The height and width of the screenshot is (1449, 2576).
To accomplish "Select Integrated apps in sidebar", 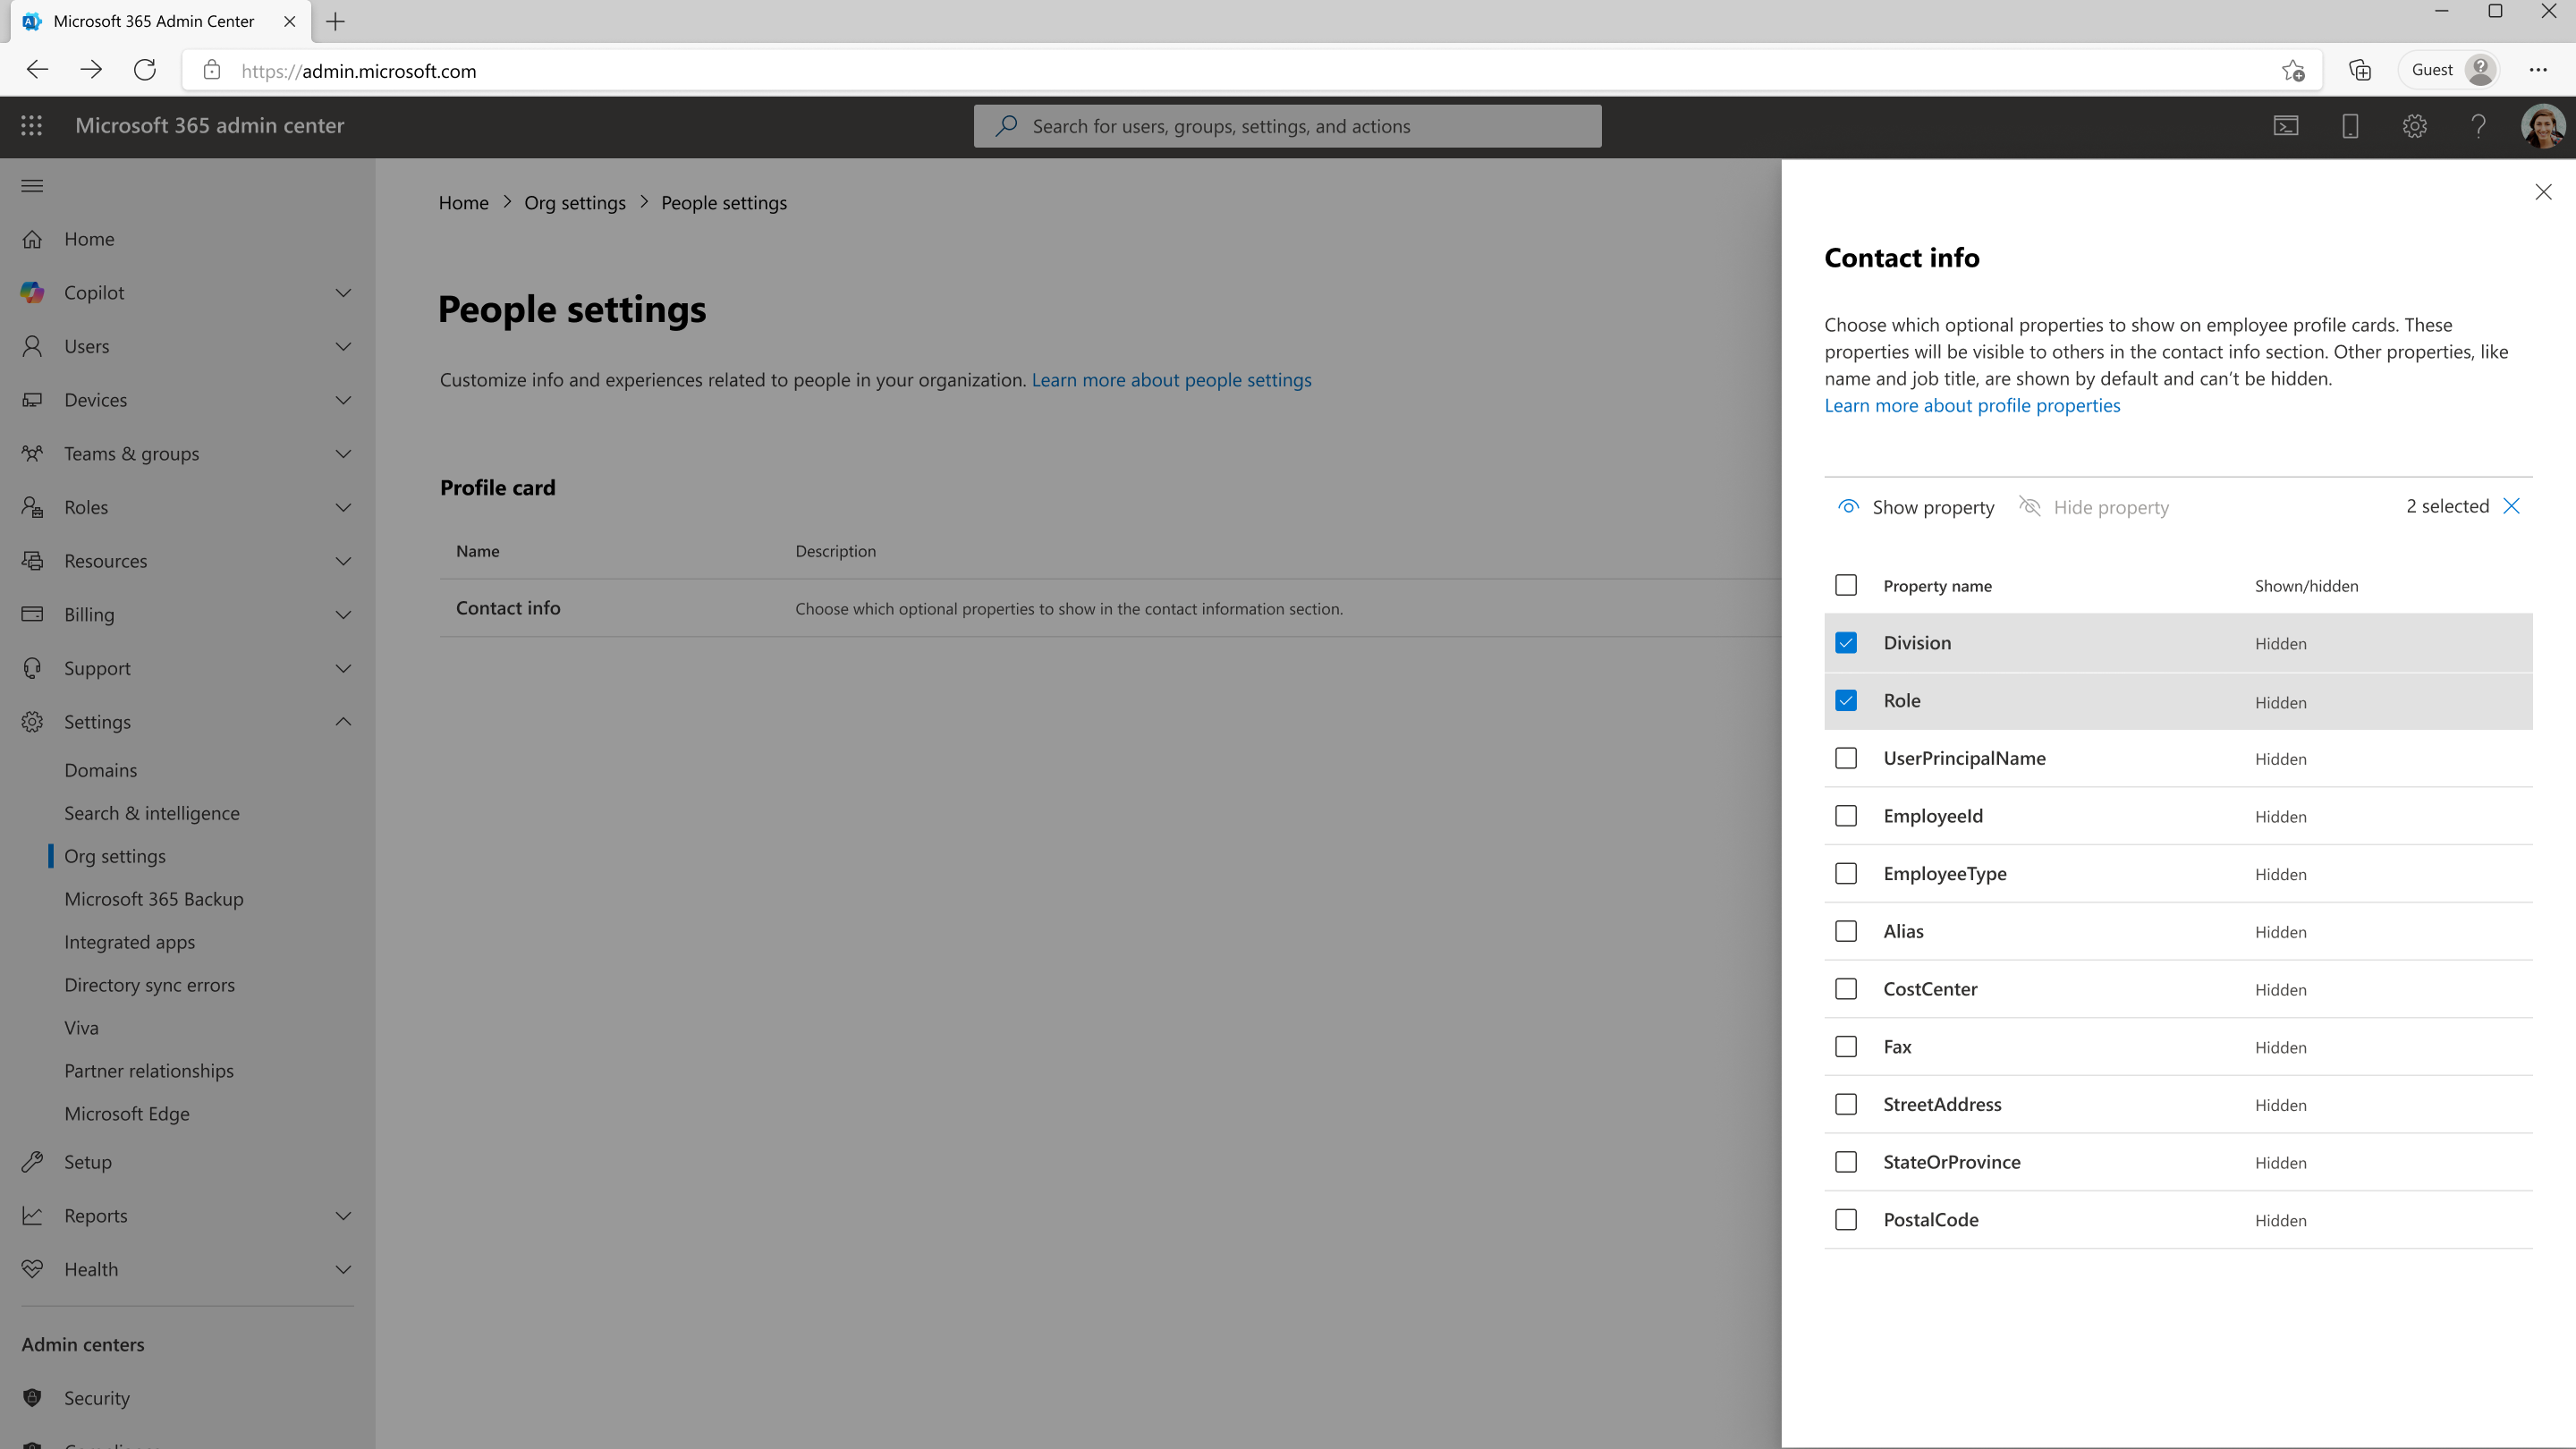I will pyautogui.click(x=129, y=942).
